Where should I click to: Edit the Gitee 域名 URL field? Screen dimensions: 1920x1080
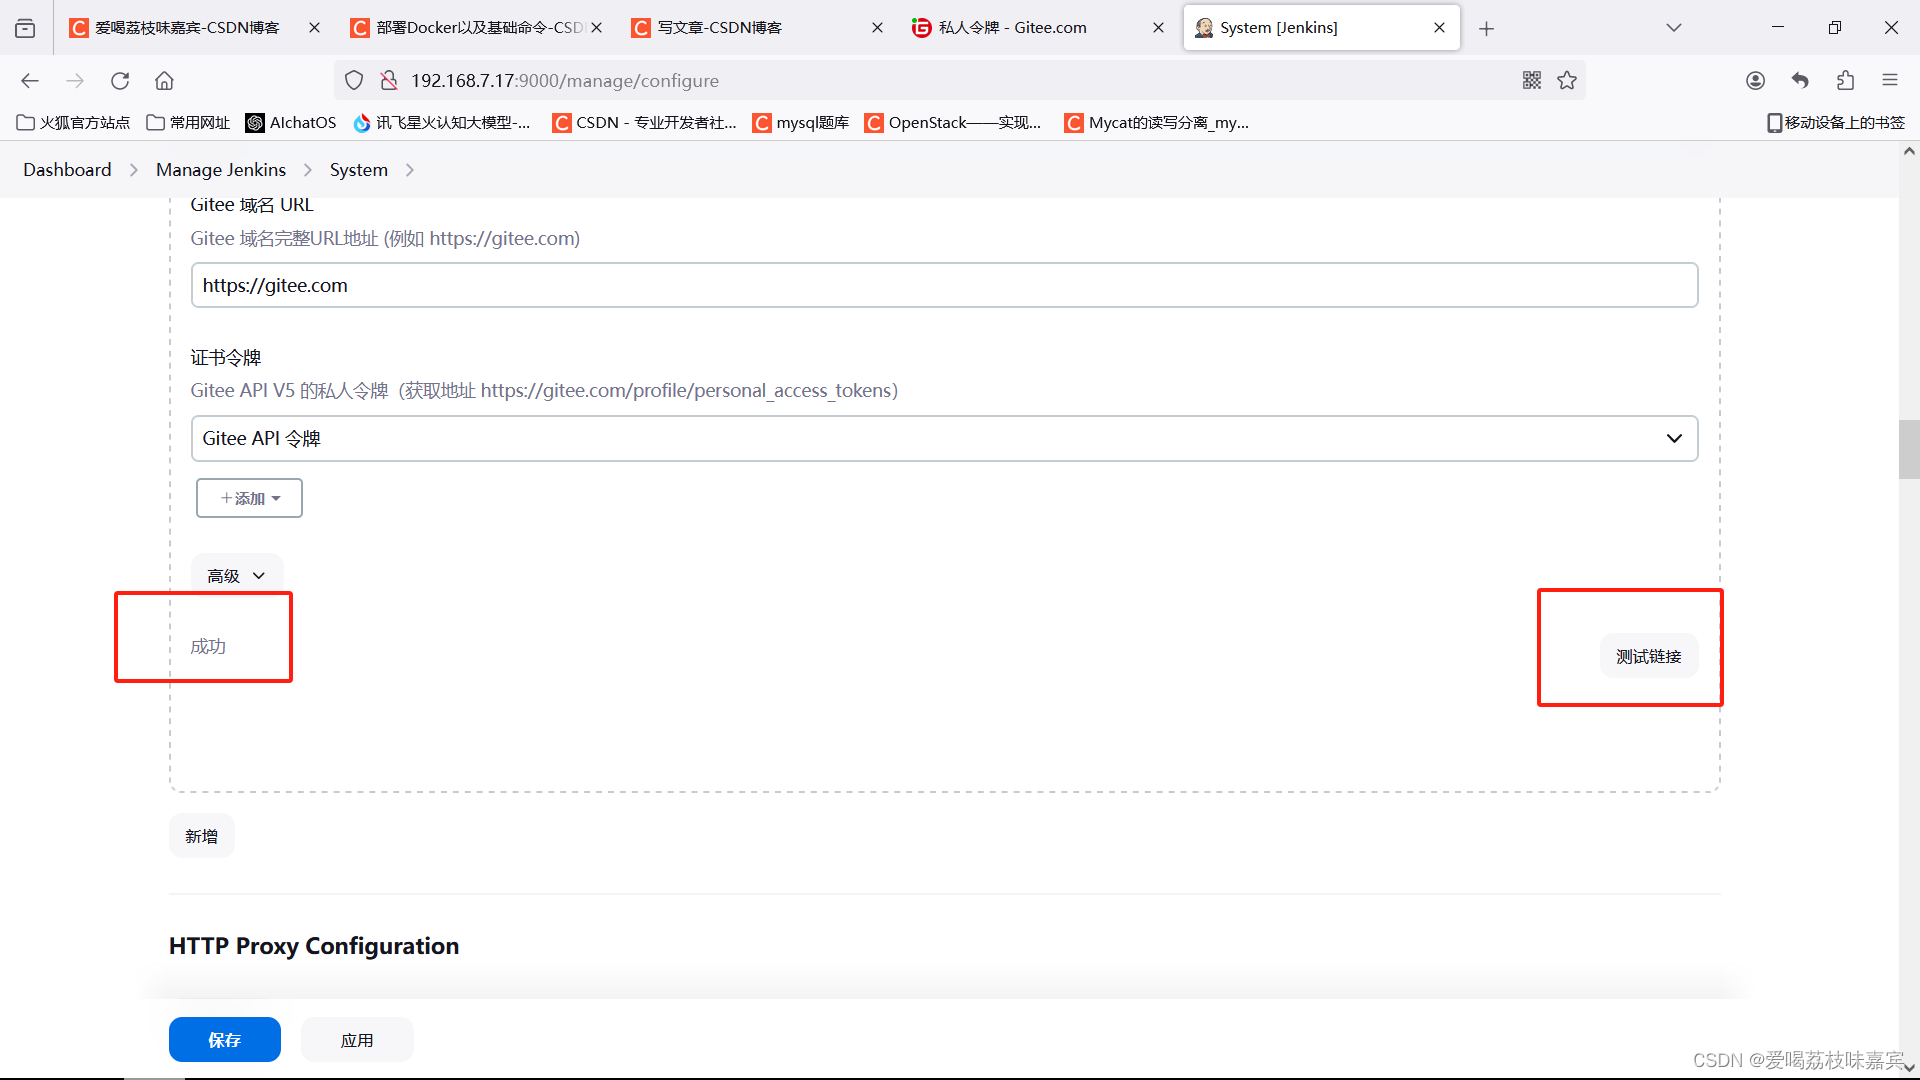pos(944,285)
